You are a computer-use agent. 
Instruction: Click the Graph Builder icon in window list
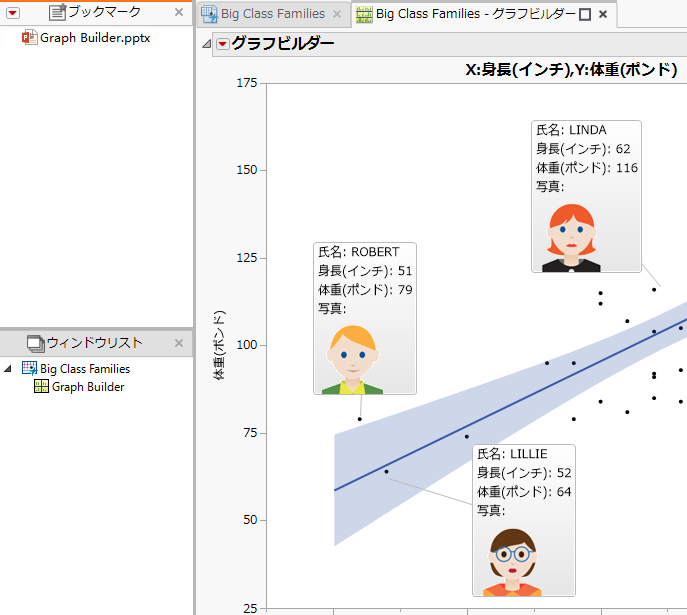click(x=41, y=386)
